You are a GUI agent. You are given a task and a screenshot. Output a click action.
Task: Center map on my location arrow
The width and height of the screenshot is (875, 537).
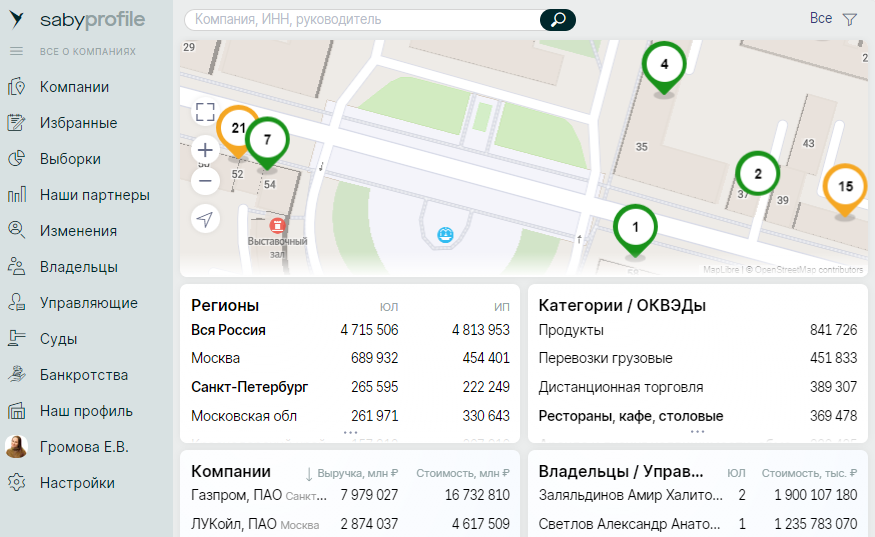pyautogui.click(x=205, y=219)
